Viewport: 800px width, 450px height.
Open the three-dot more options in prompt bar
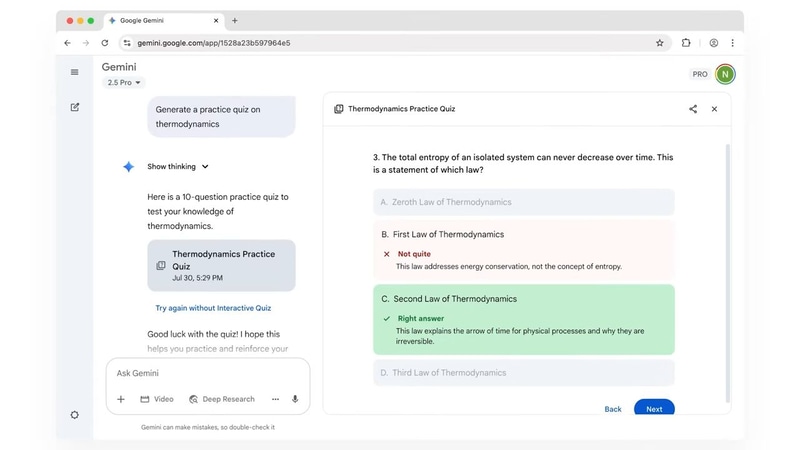275,399
